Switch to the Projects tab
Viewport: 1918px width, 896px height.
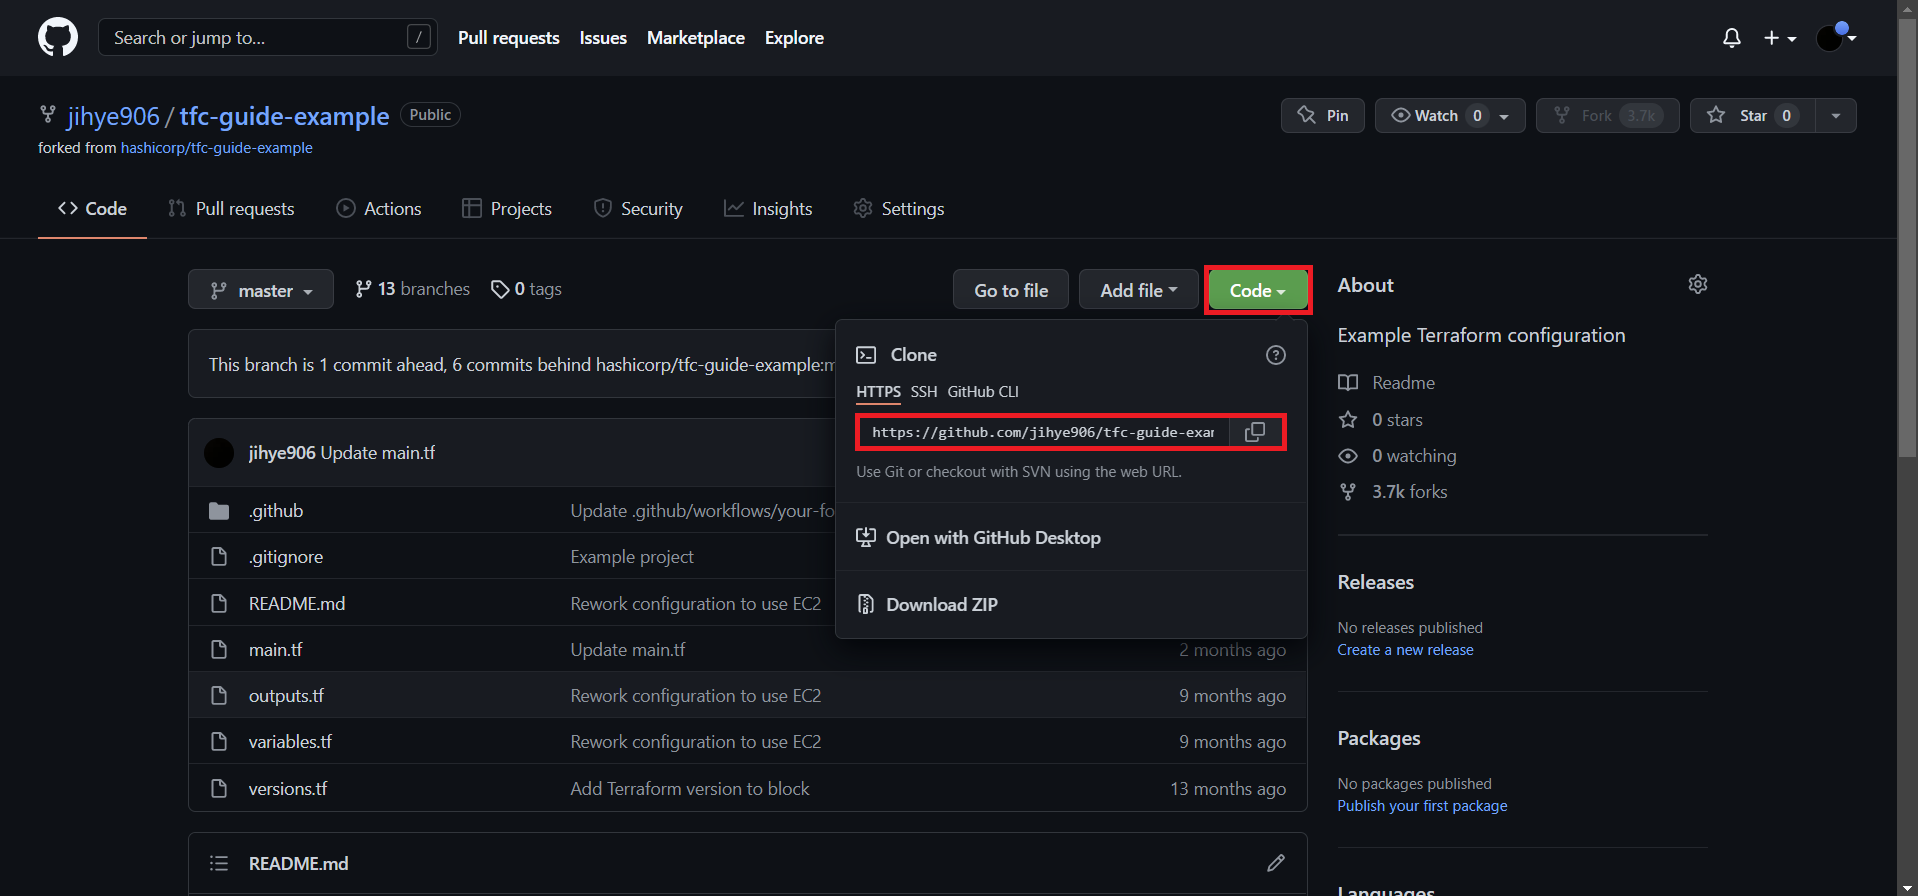coord(507,209)
